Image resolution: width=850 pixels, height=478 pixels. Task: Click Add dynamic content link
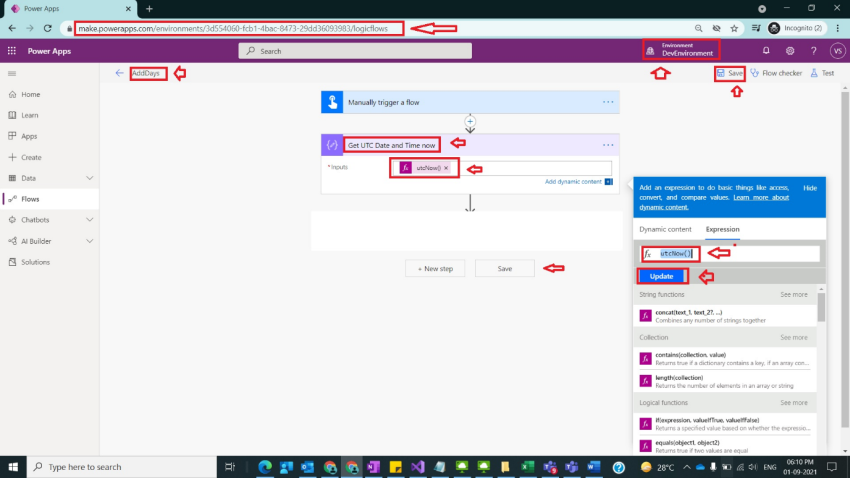(573, 182)
